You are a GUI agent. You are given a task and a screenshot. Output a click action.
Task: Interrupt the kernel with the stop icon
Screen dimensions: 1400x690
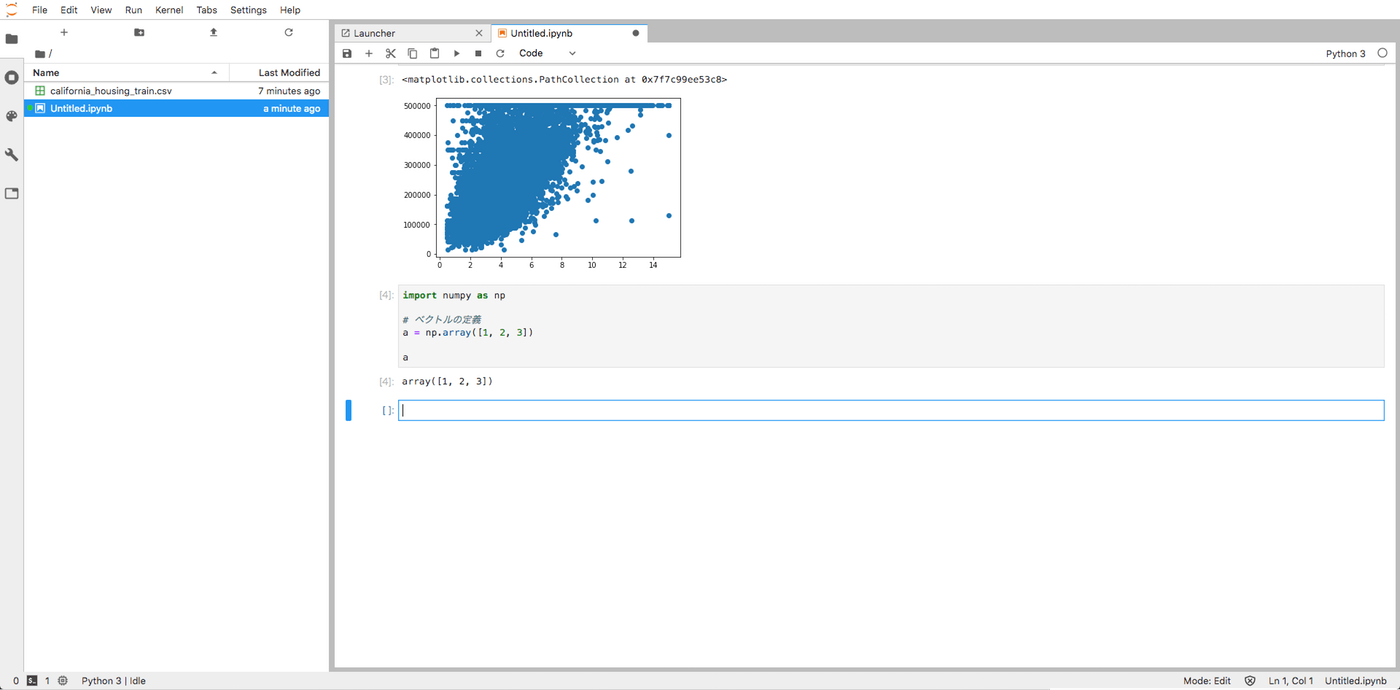coord(478,53)
